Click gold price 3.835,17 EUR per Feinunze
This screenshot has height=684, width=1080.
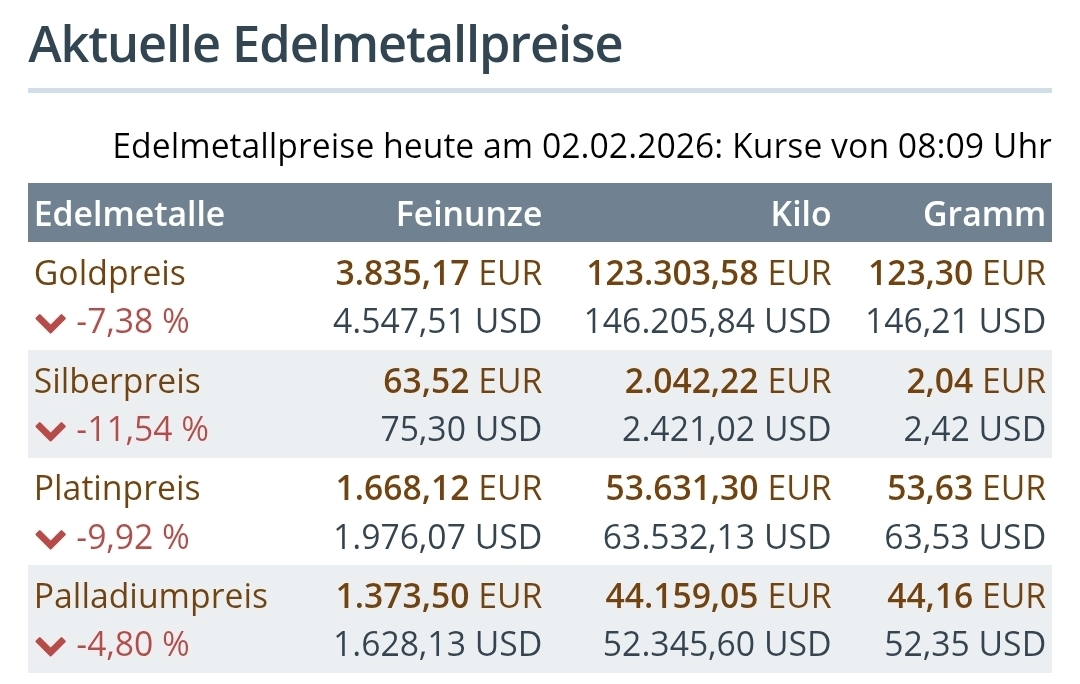(x=438, y=273)
